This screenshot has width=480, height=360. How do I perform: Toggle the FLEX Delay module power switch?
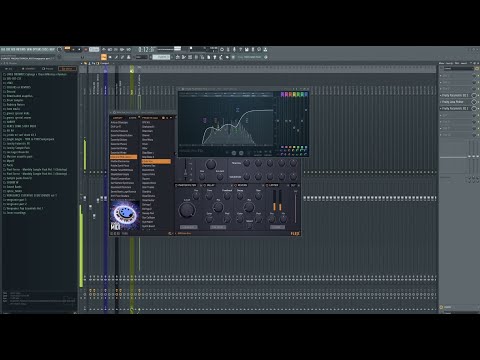point(204,185)
